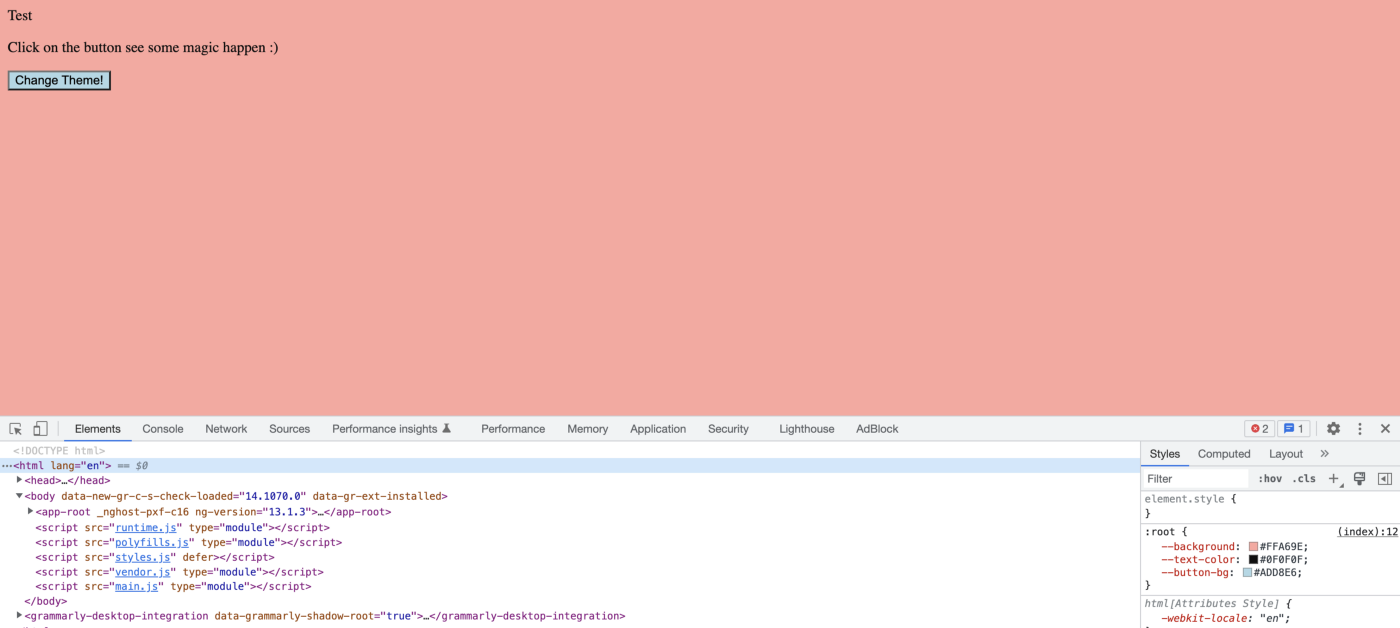The image size is (1400, 628).
Task: Open the polyfills.js script link
Action: coord(152,542)
